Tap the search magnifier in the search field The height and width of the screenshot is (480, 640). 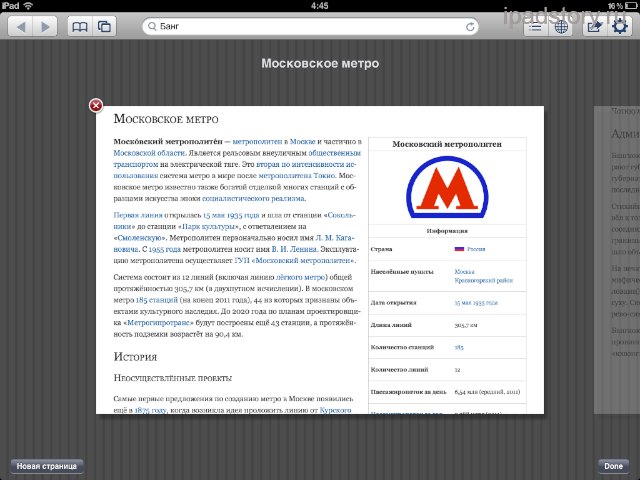pyautogui.click(x=152, y=26)
